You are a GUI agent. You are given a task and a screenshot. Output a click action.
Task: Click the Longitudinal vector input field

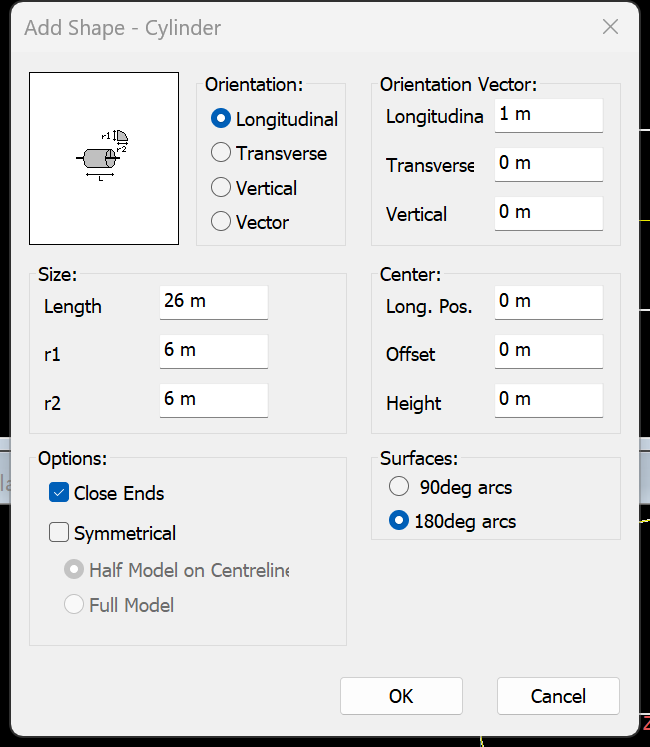point(548,115)
